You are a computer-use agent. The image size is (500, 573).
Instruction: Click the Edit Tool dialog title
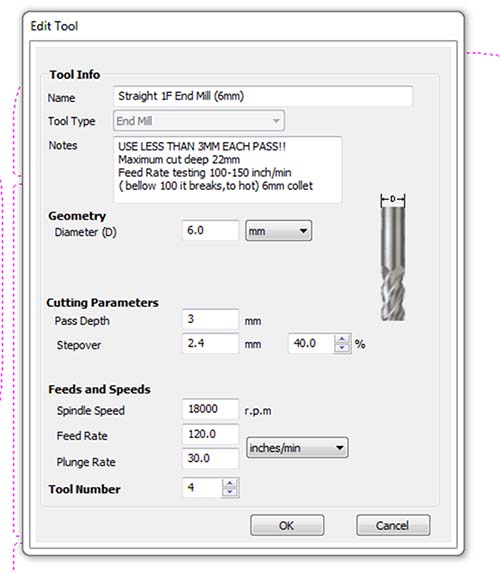point(54,26)
